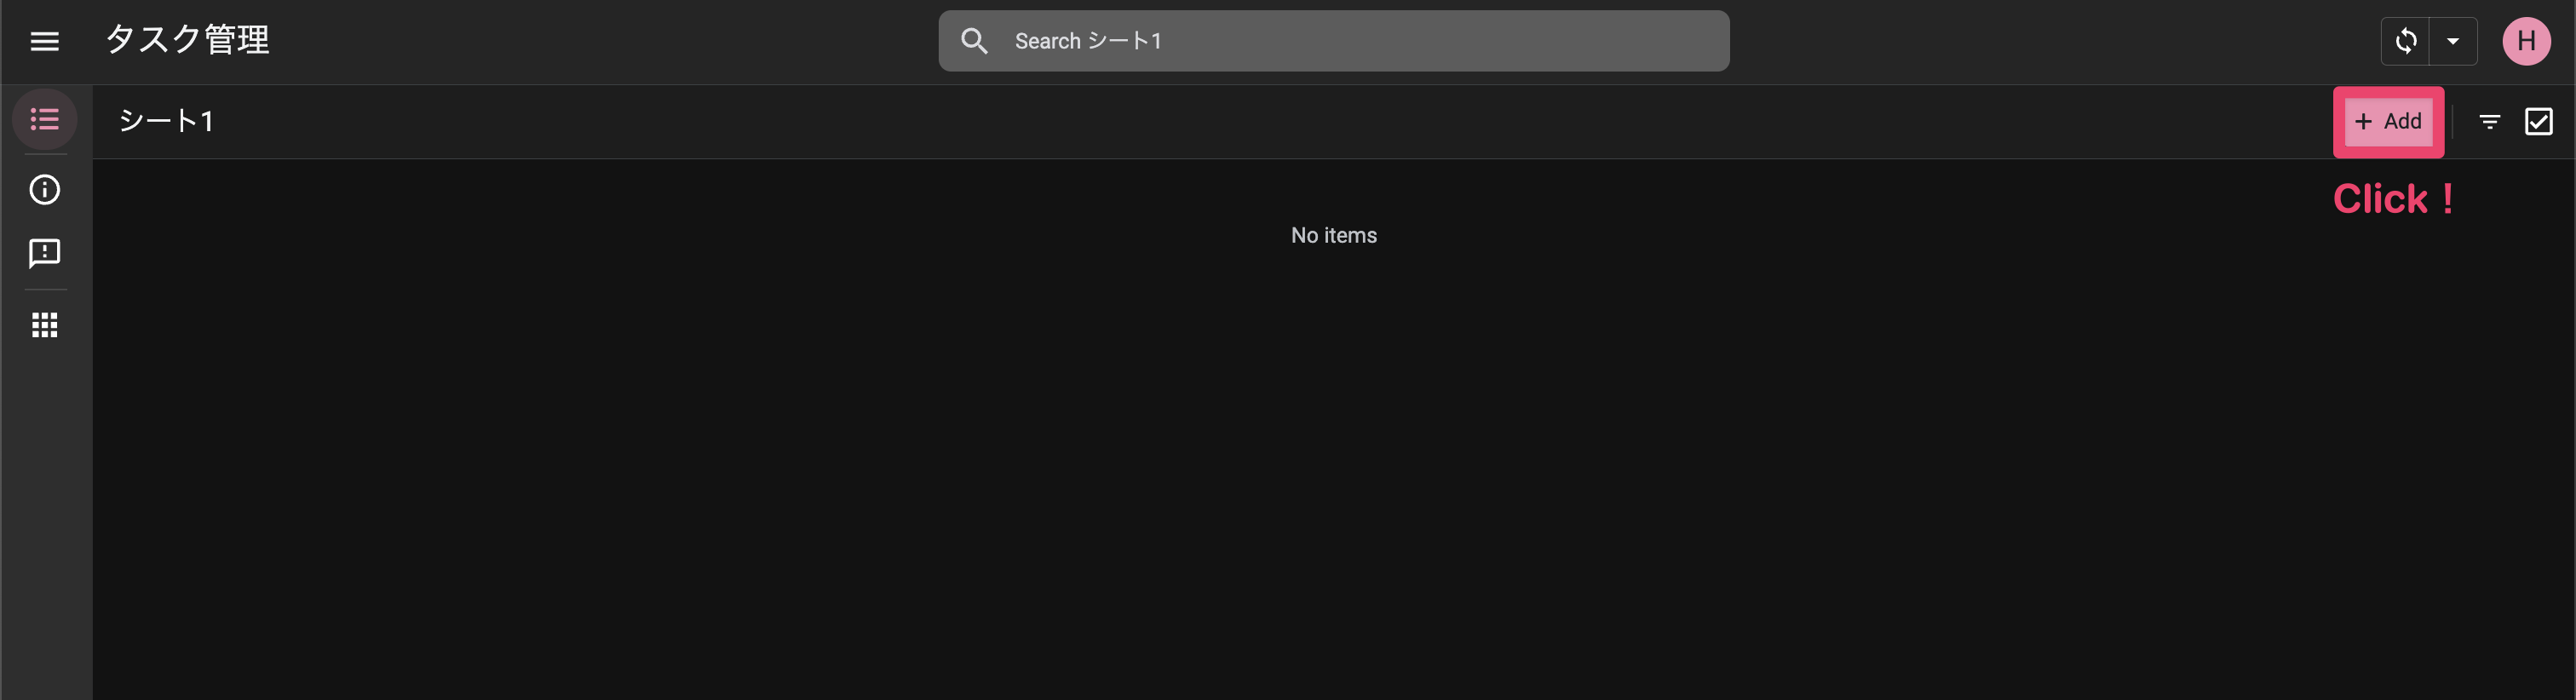Click the sync refresh icon

coord(2406,41)
